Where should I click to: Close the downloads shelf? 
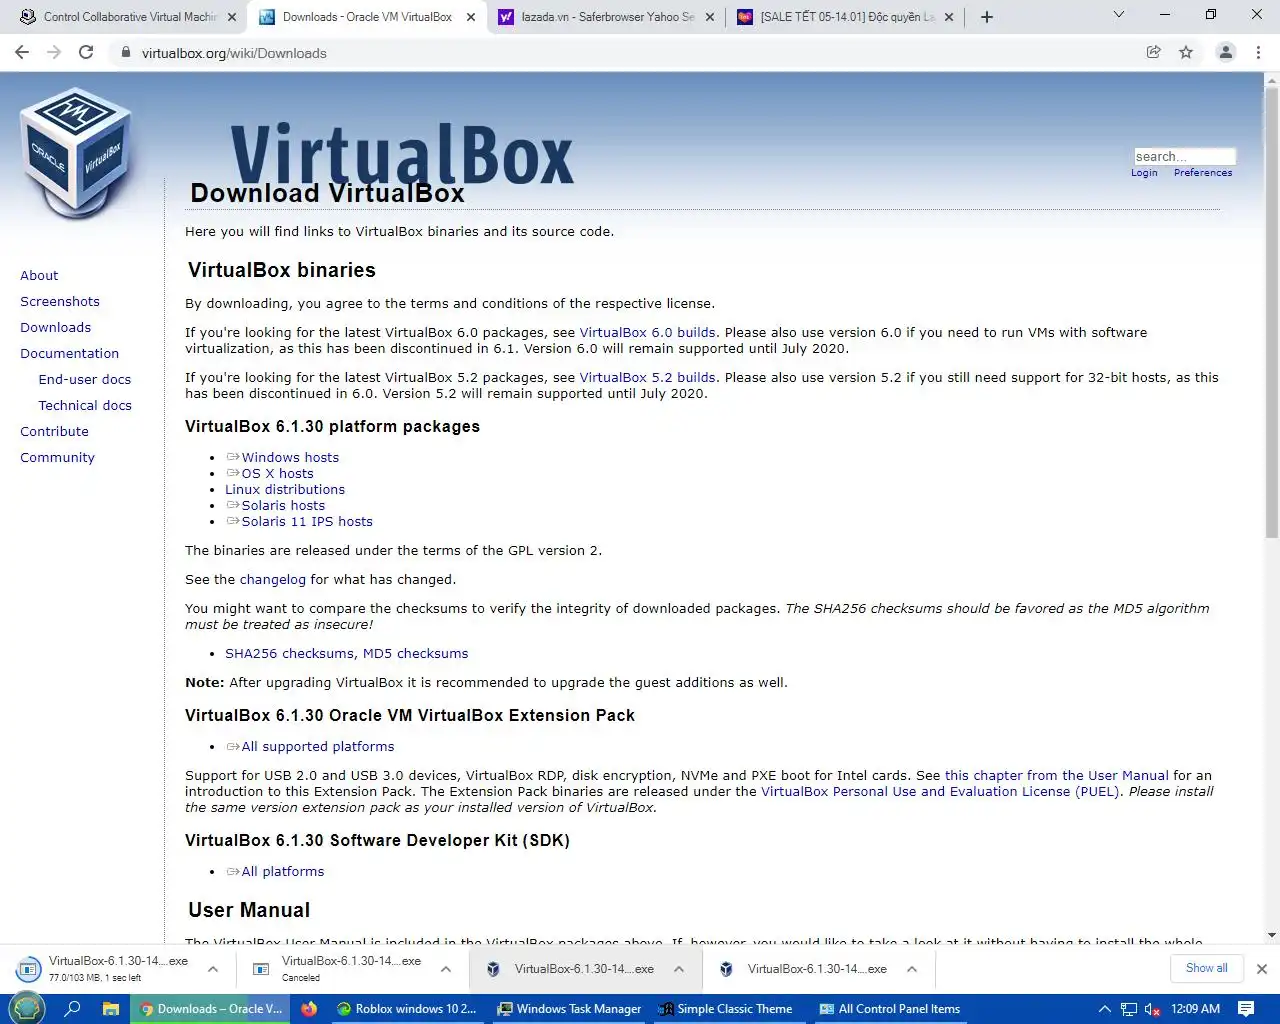tap(1262, 969)
